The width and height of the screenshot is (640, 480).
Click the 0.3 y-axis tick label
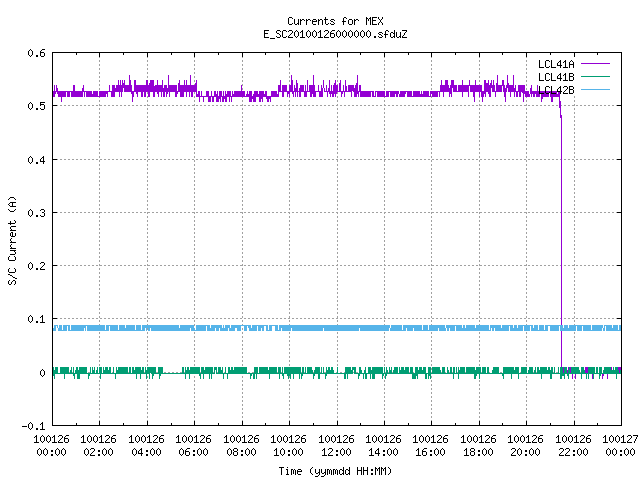tap(36, 213)
